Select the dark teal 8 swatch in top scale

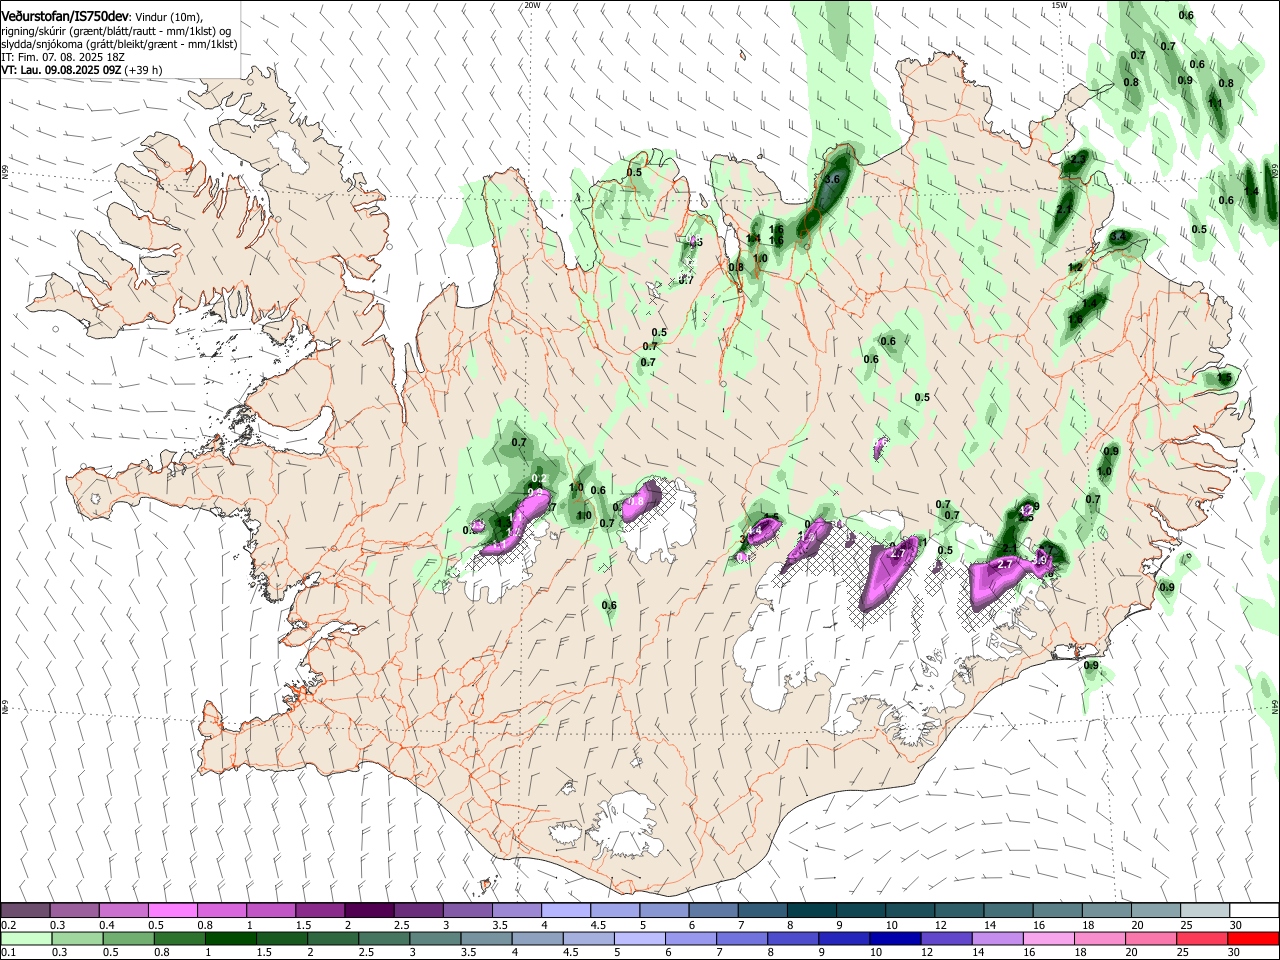(x=811, y=910)
